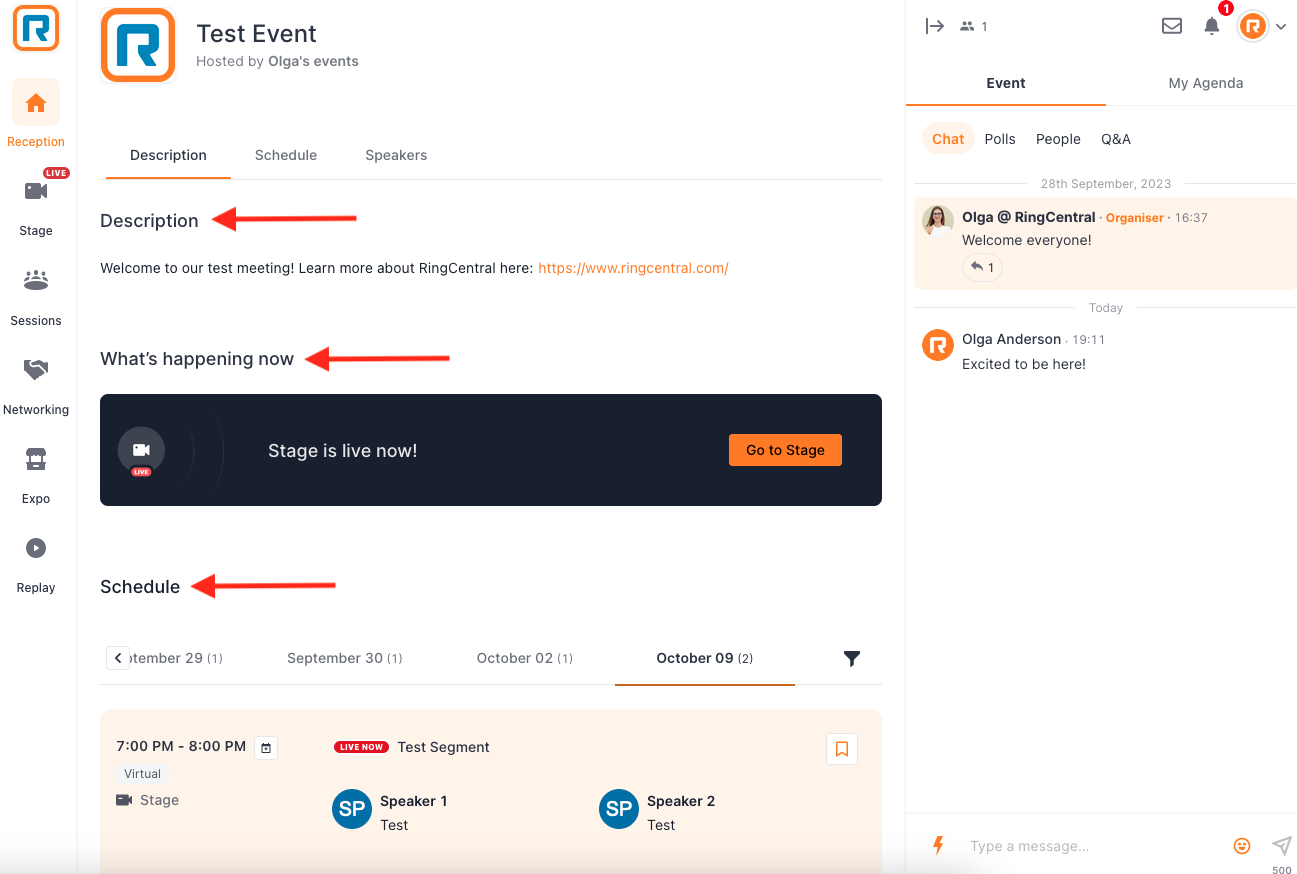Image resolution: width=1297 pixels, height=874 pixels.
Task: Click the live camera icon in the banner
Action: click(141, 450)
